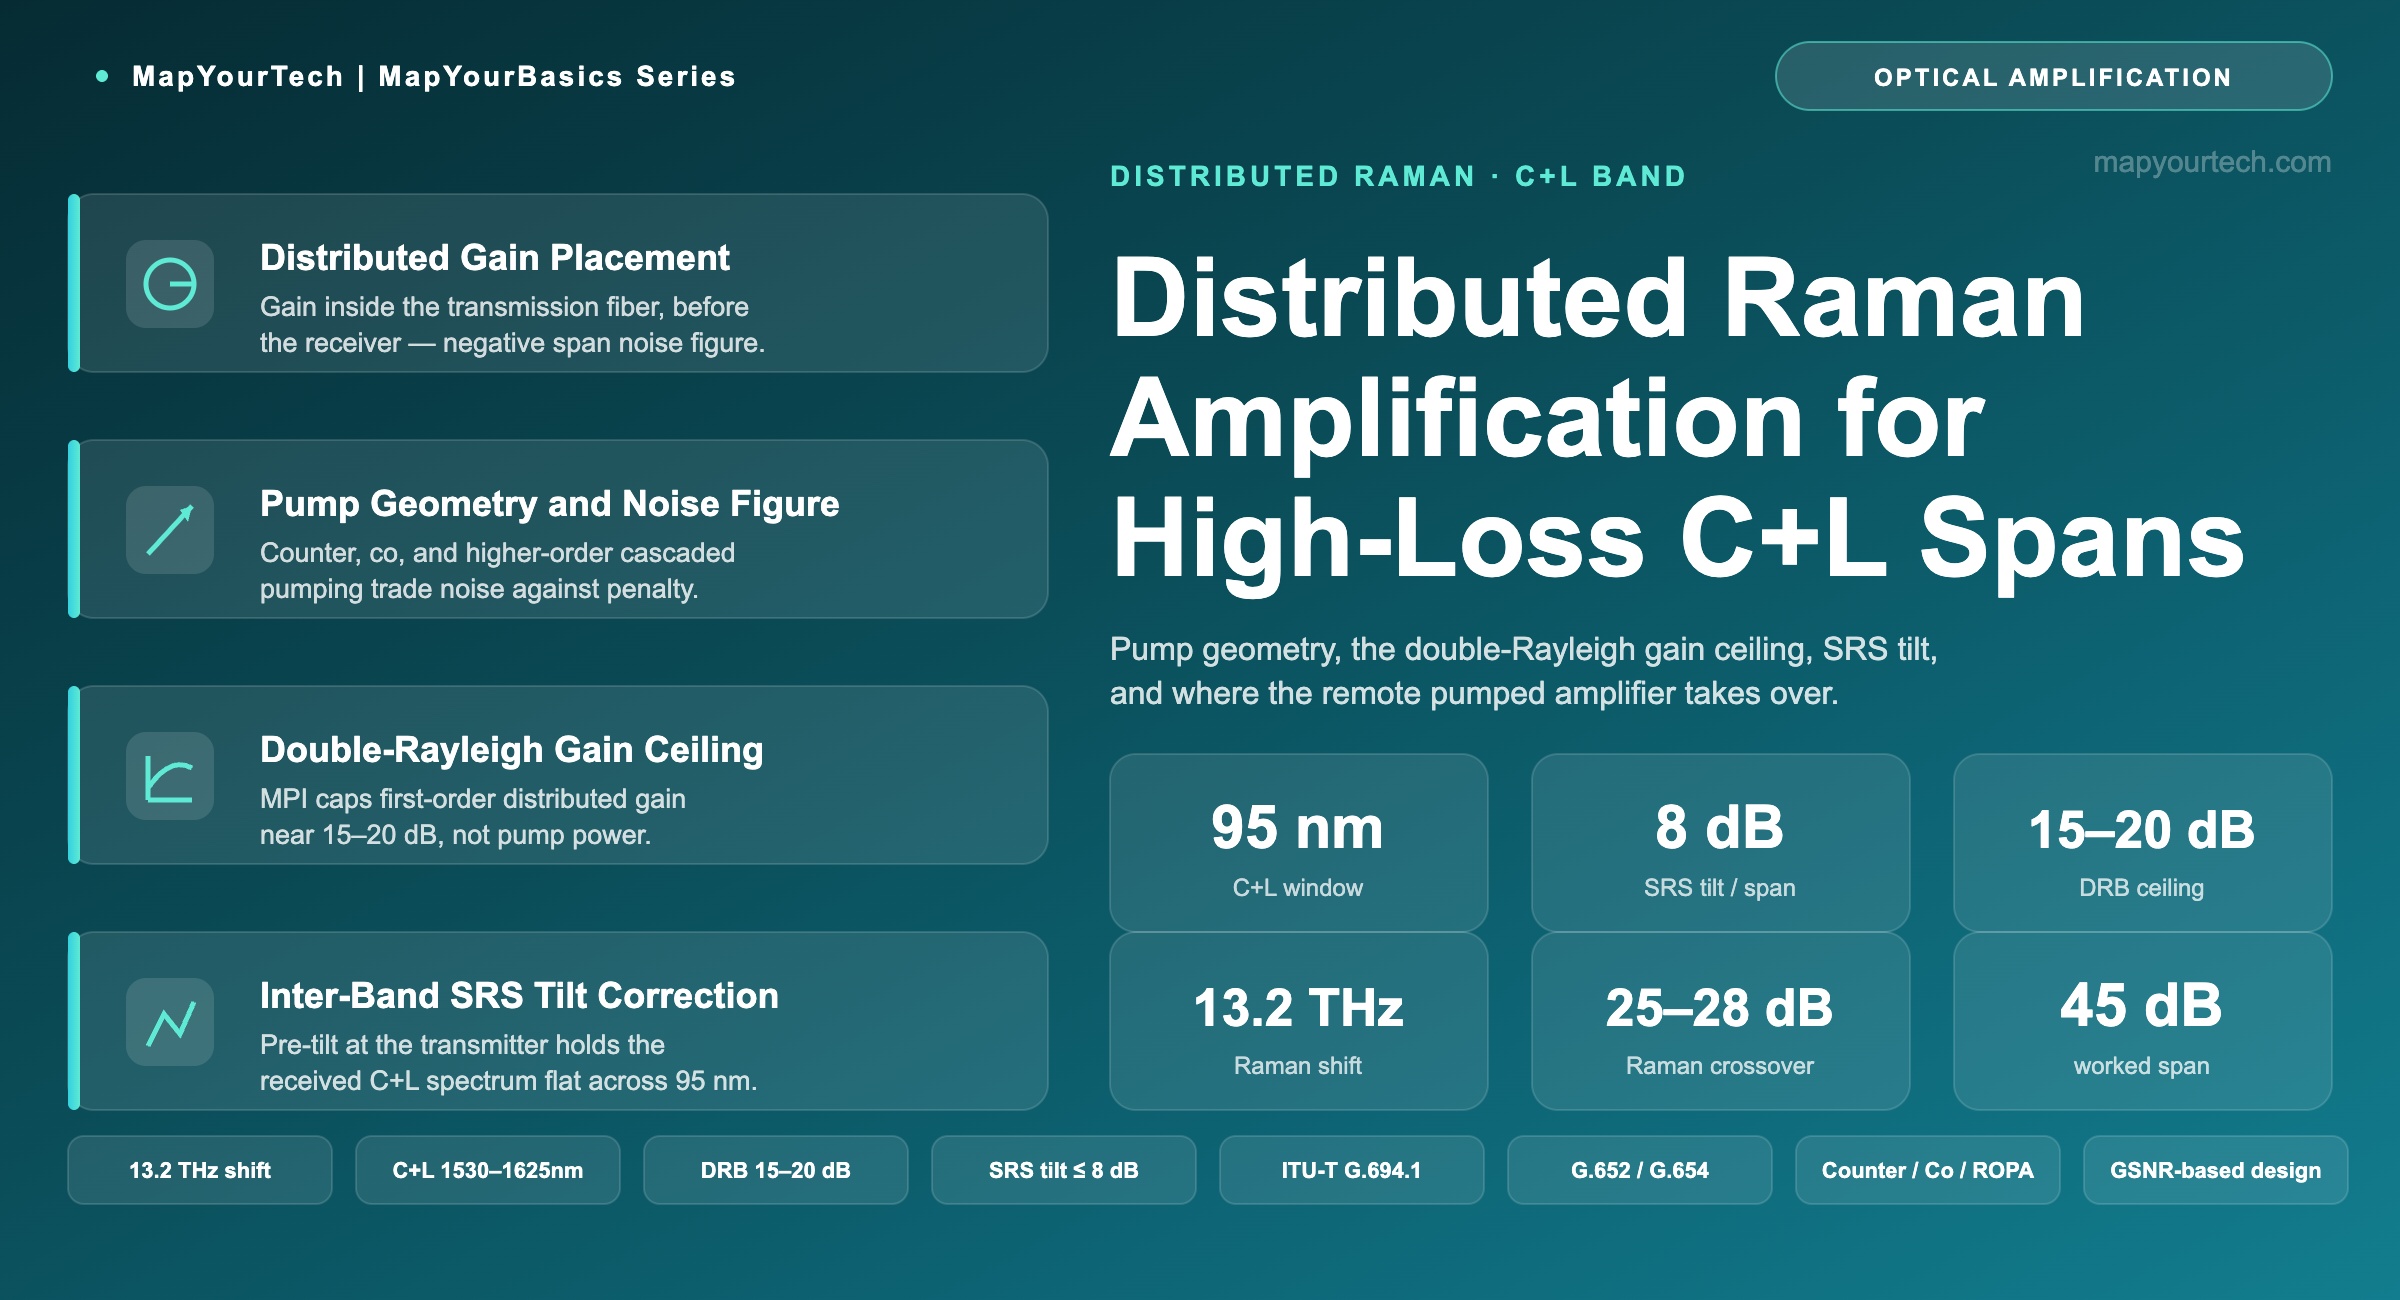
Task: Select the GSNR-based design tag
Action: (2216, 1170)
